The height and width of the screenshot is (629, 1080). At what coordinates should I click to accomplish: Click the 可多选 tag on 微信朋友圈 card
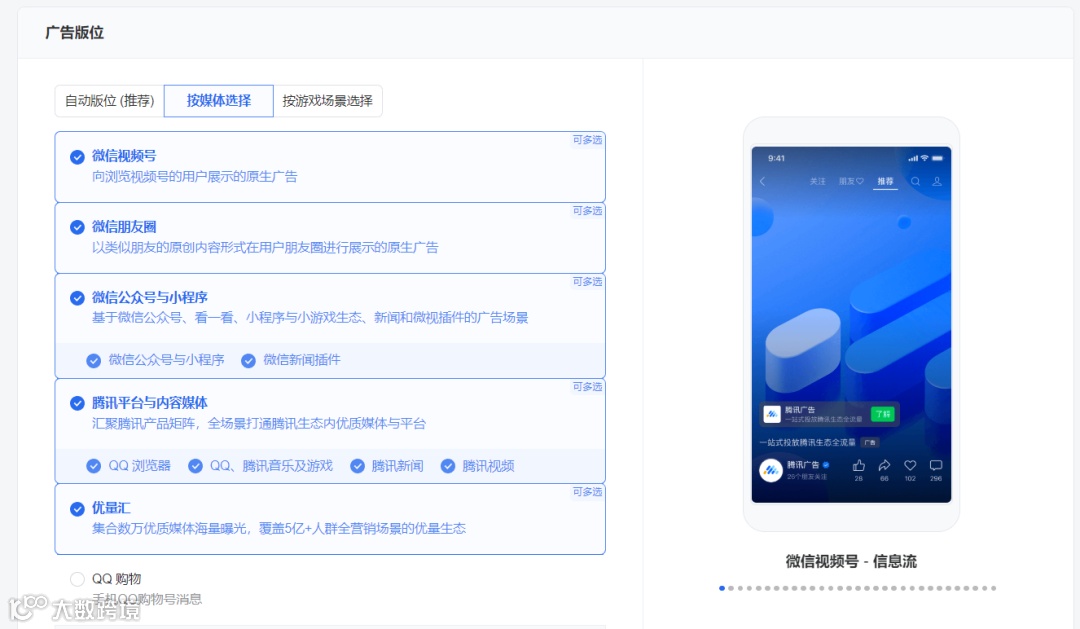[588, 211]
